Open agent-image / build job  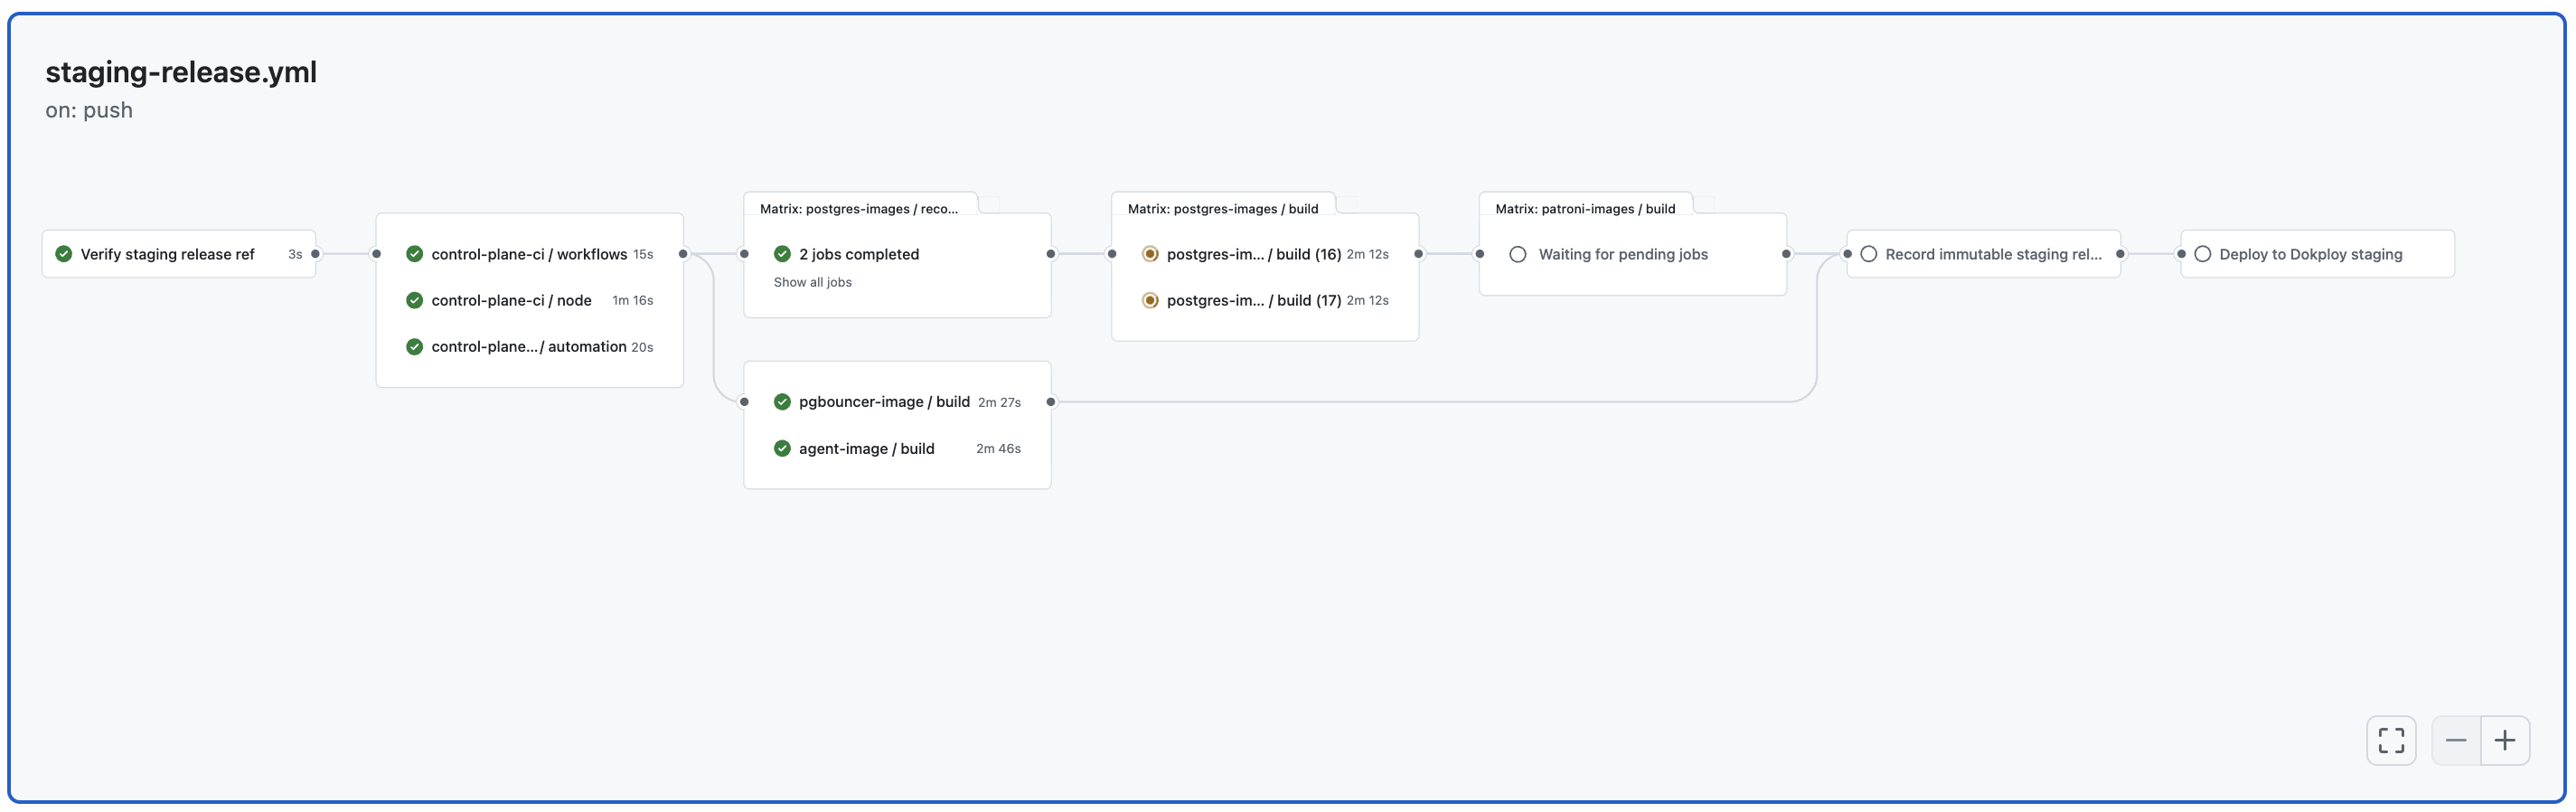tap(897, 449)
